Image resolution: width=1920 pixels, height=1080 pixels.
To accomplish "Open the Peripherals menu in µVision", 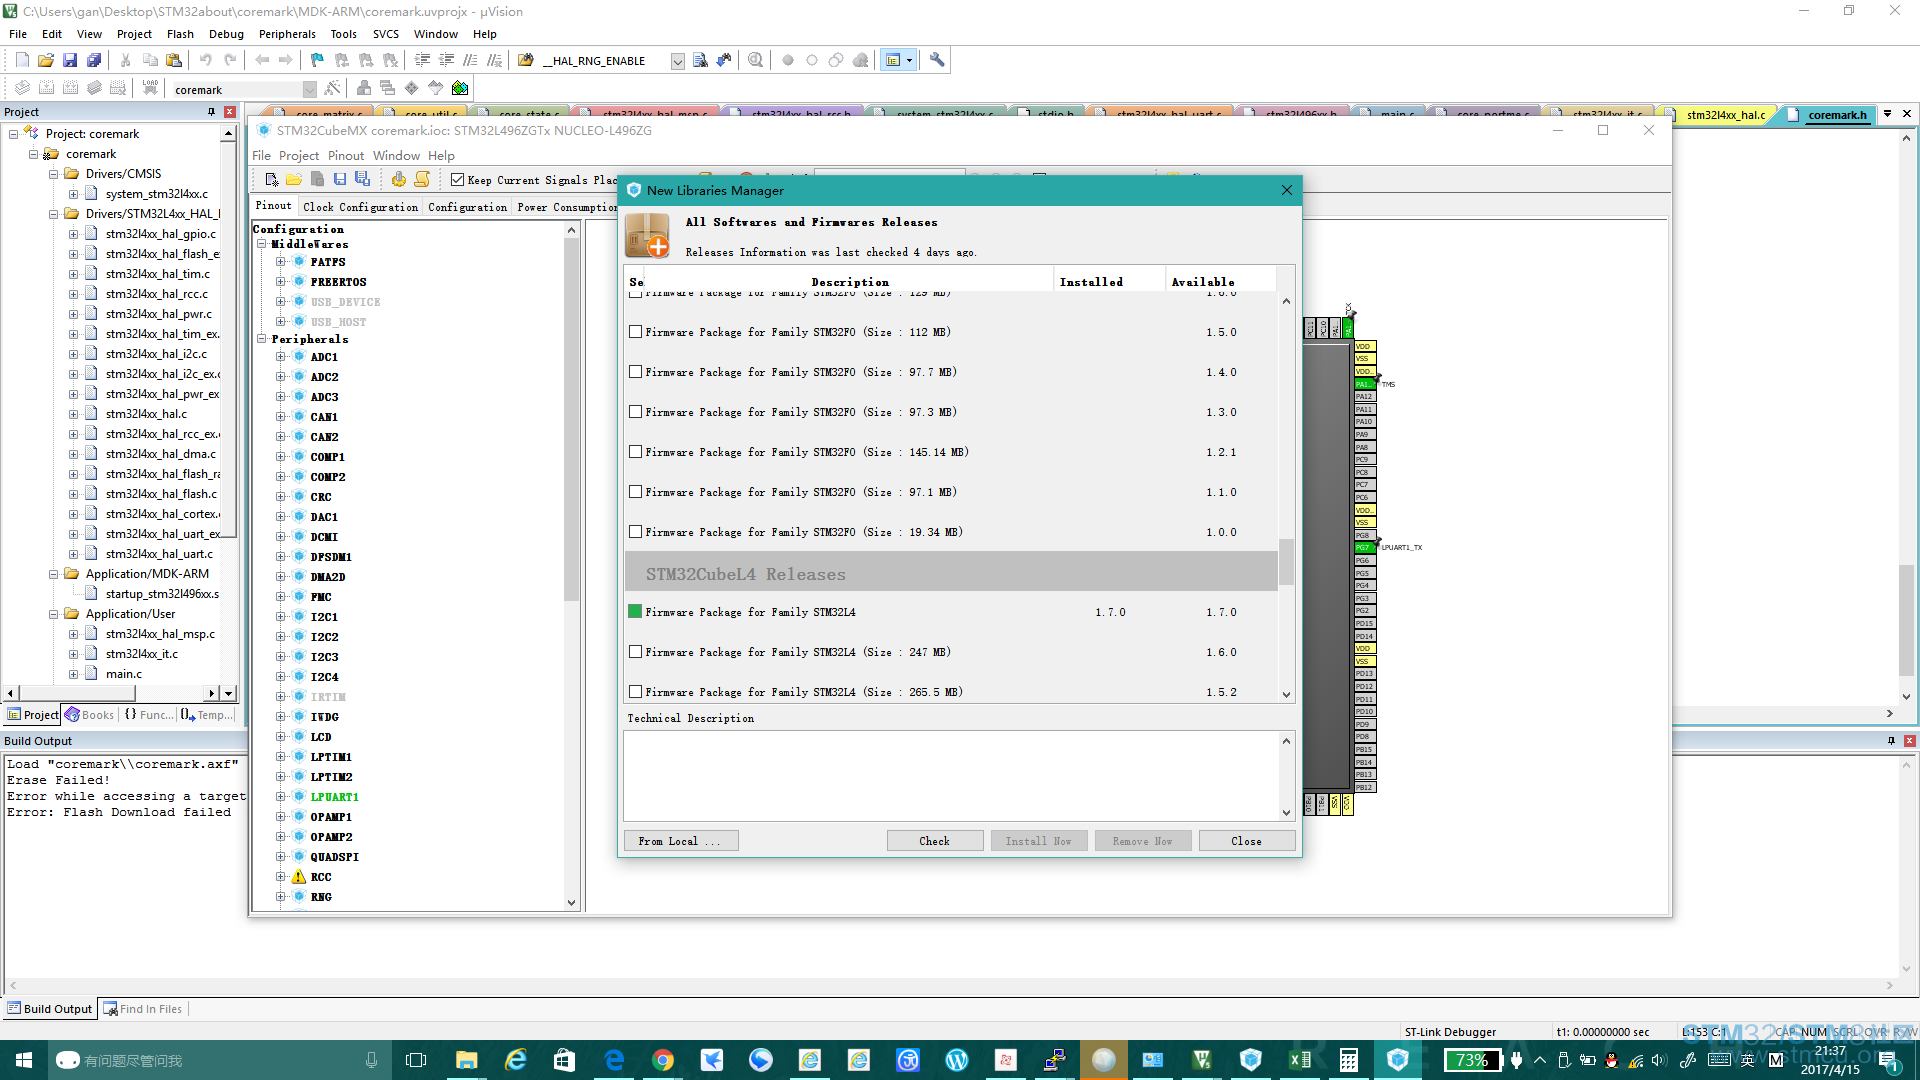I will tap(287, 34).
